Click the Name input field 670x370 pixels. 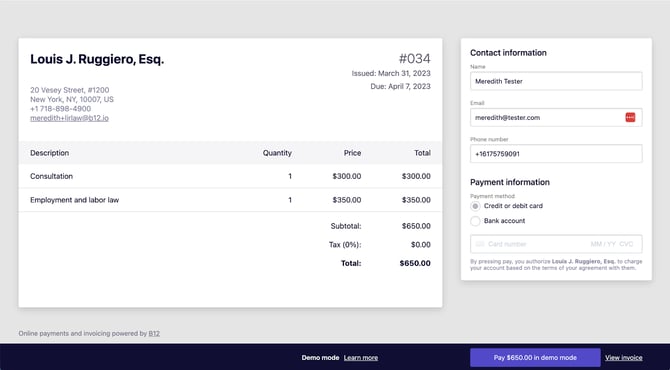(556, 81)
